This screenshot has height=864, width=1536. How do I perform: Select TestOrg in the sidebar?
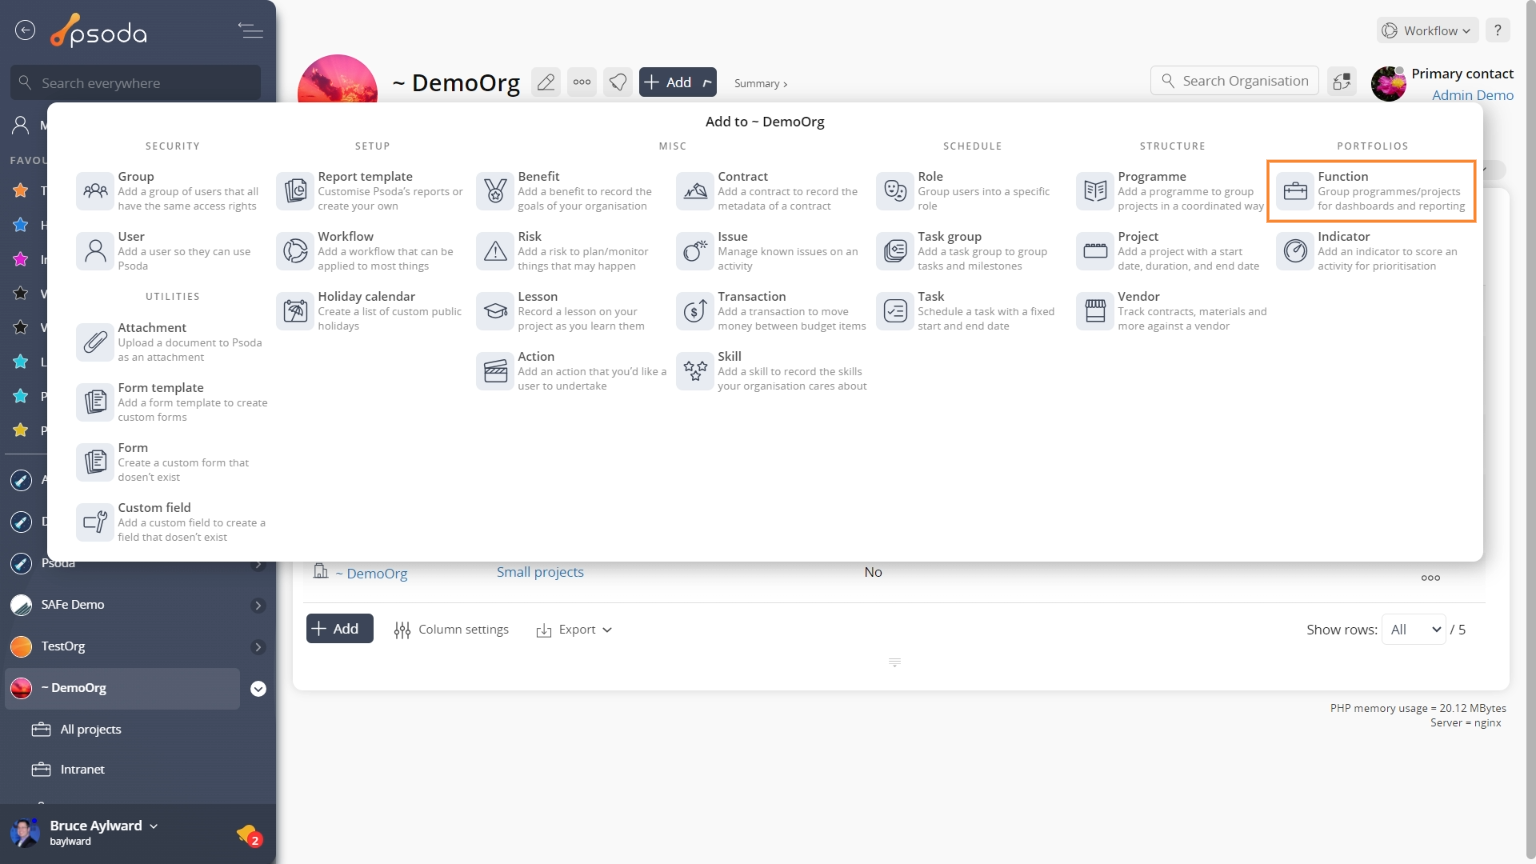(63, 646)
